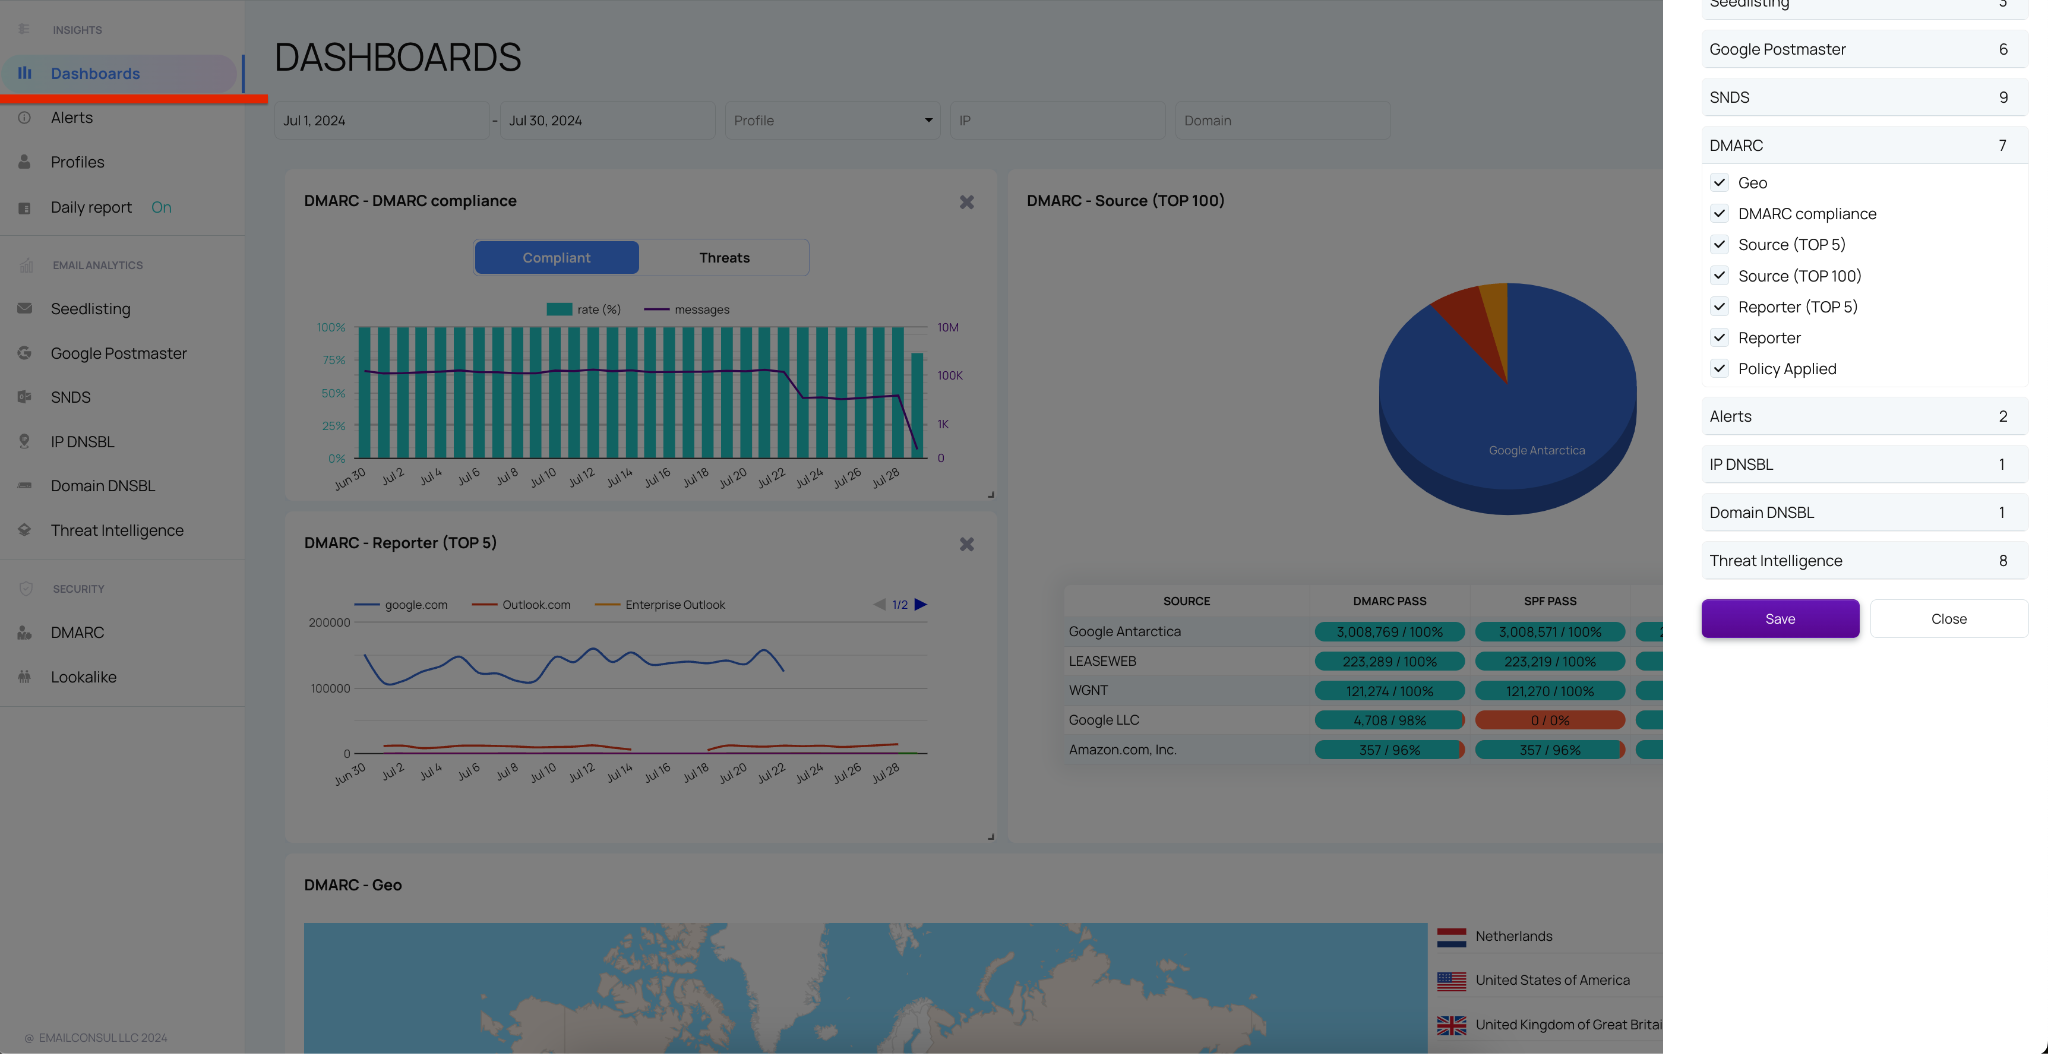
Task: Toggle Policy Applied checkbox
Action: [1719, 368]
